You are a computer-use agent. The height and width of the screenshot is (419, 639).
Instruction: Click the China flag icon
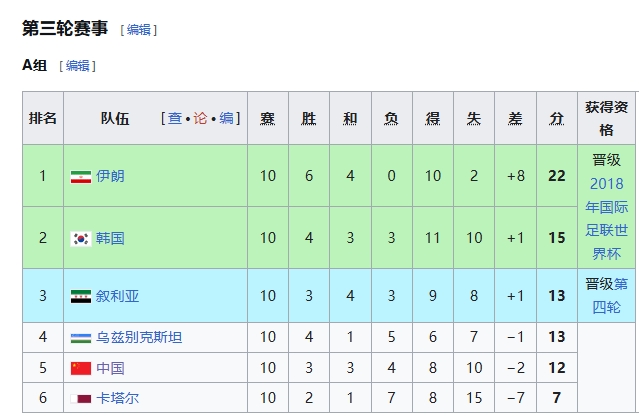pyautogui.click(x=81, y=368)
